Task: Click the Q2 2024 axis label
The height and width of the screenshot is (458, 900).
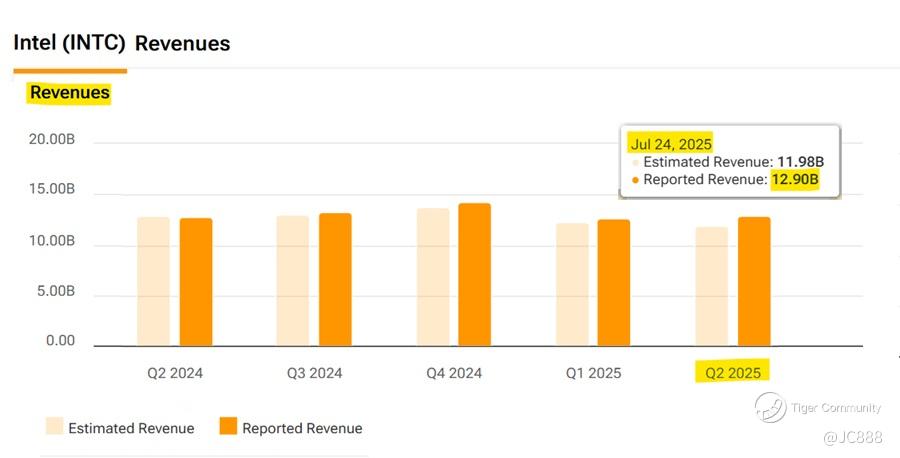Action: pos(175,373)
